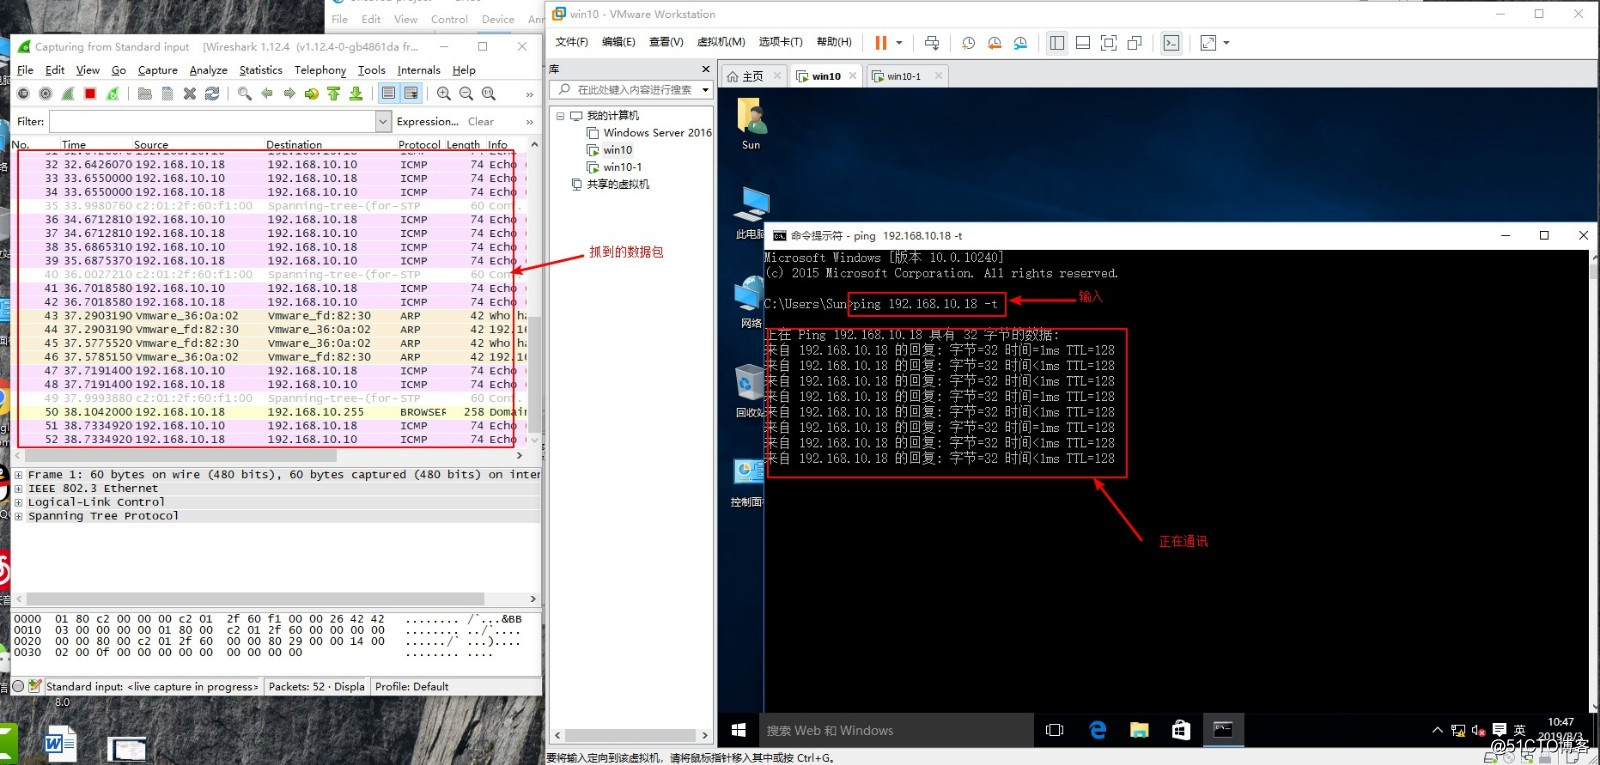Reload the capture file in Wireshark

coord(212,93)
